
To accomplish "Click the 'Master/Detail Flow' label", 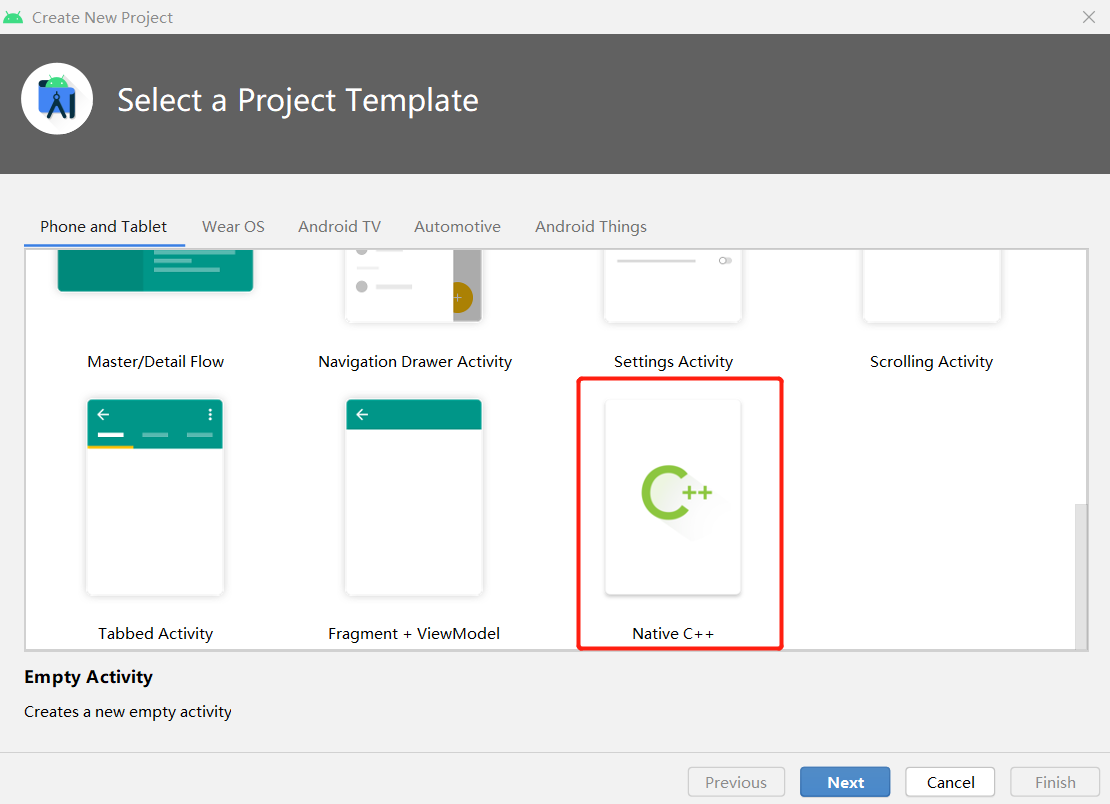I will (x=155, y=362).
